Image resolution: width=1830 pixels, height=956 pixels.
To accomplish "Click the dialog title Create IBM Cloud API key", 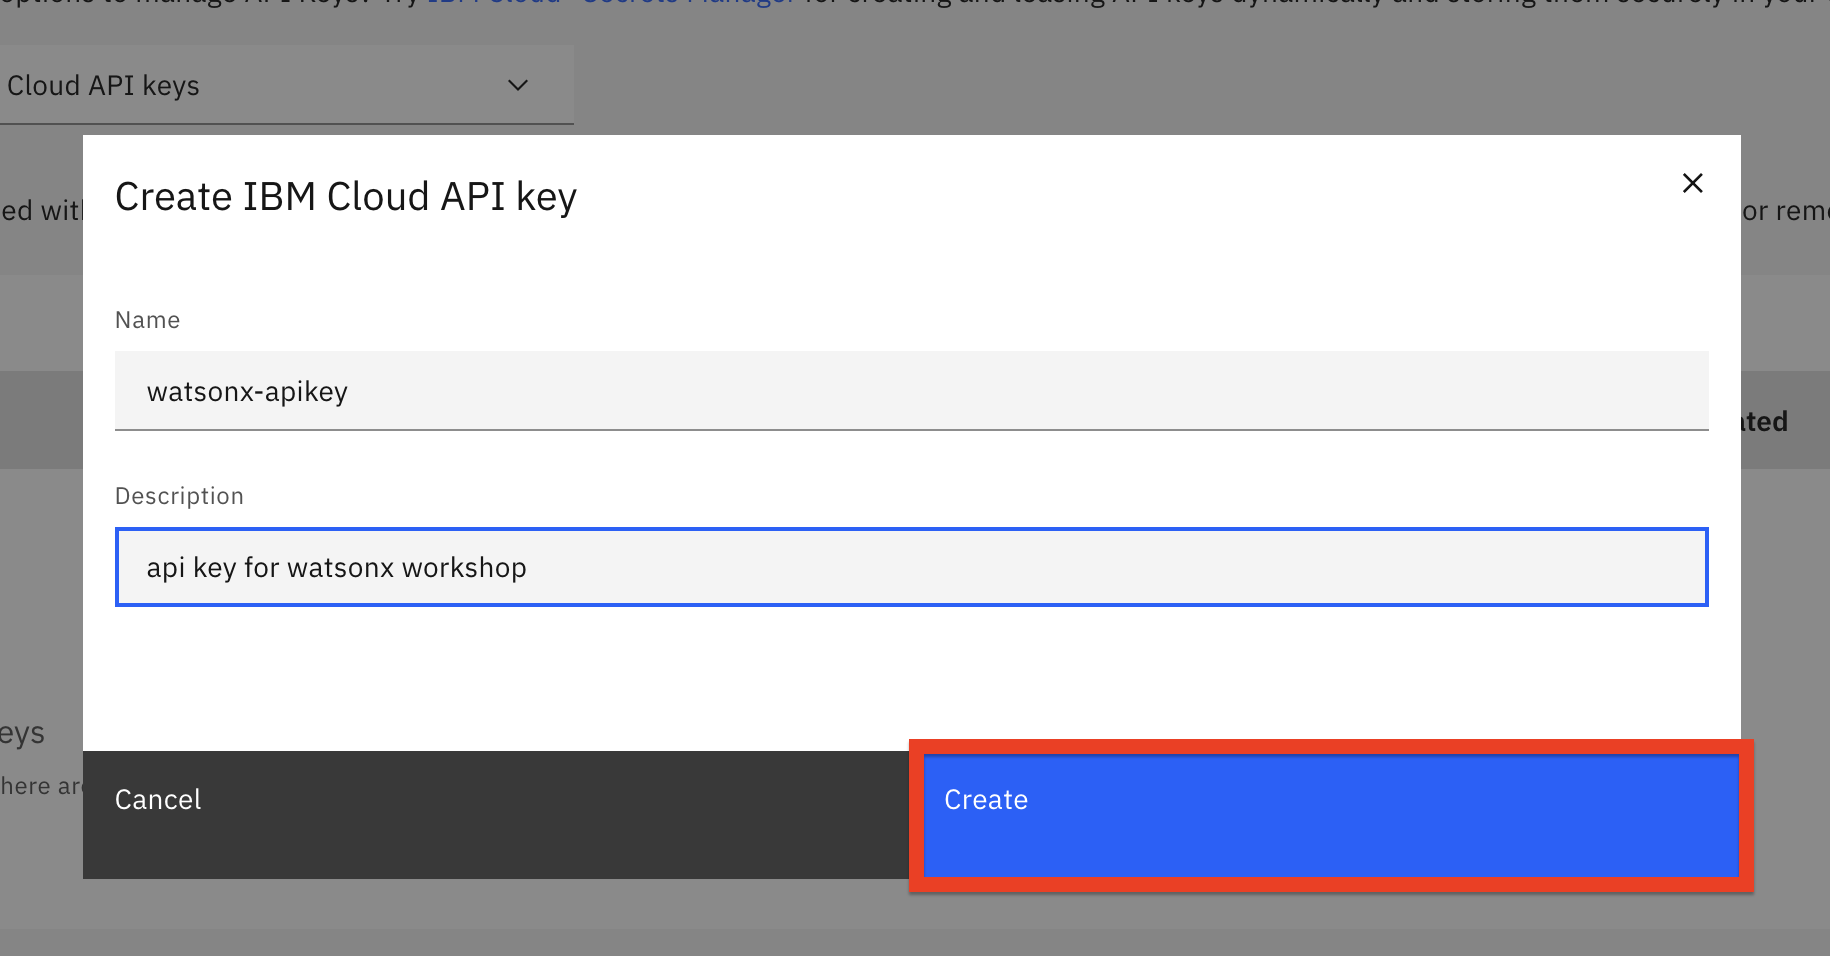I will [346, 197].
